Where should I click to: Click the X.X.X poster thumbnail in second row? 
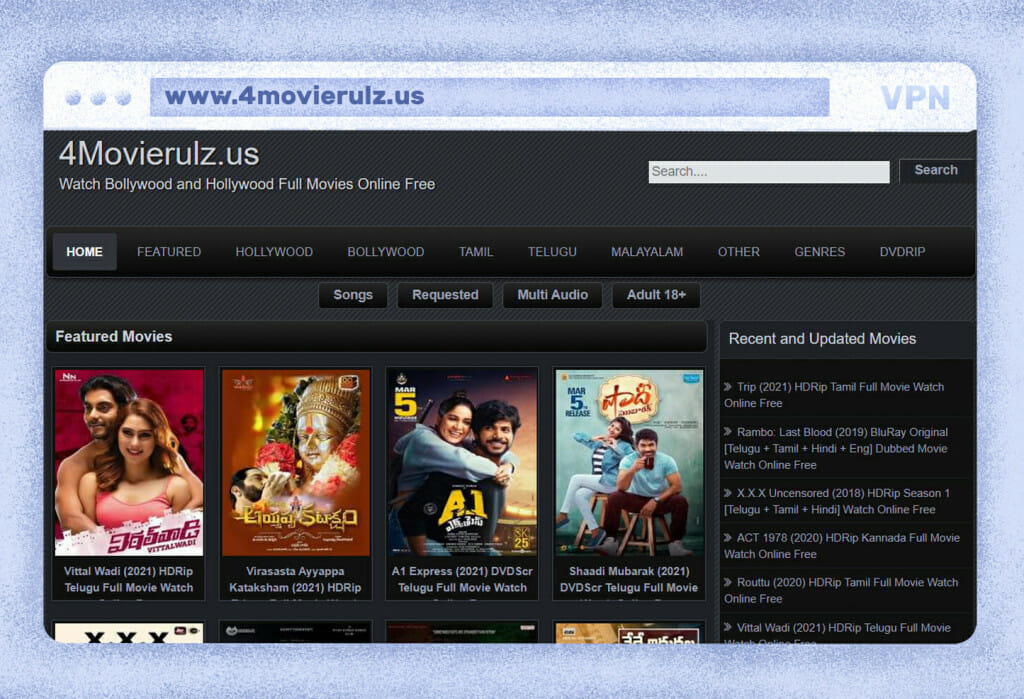[129, 633]
